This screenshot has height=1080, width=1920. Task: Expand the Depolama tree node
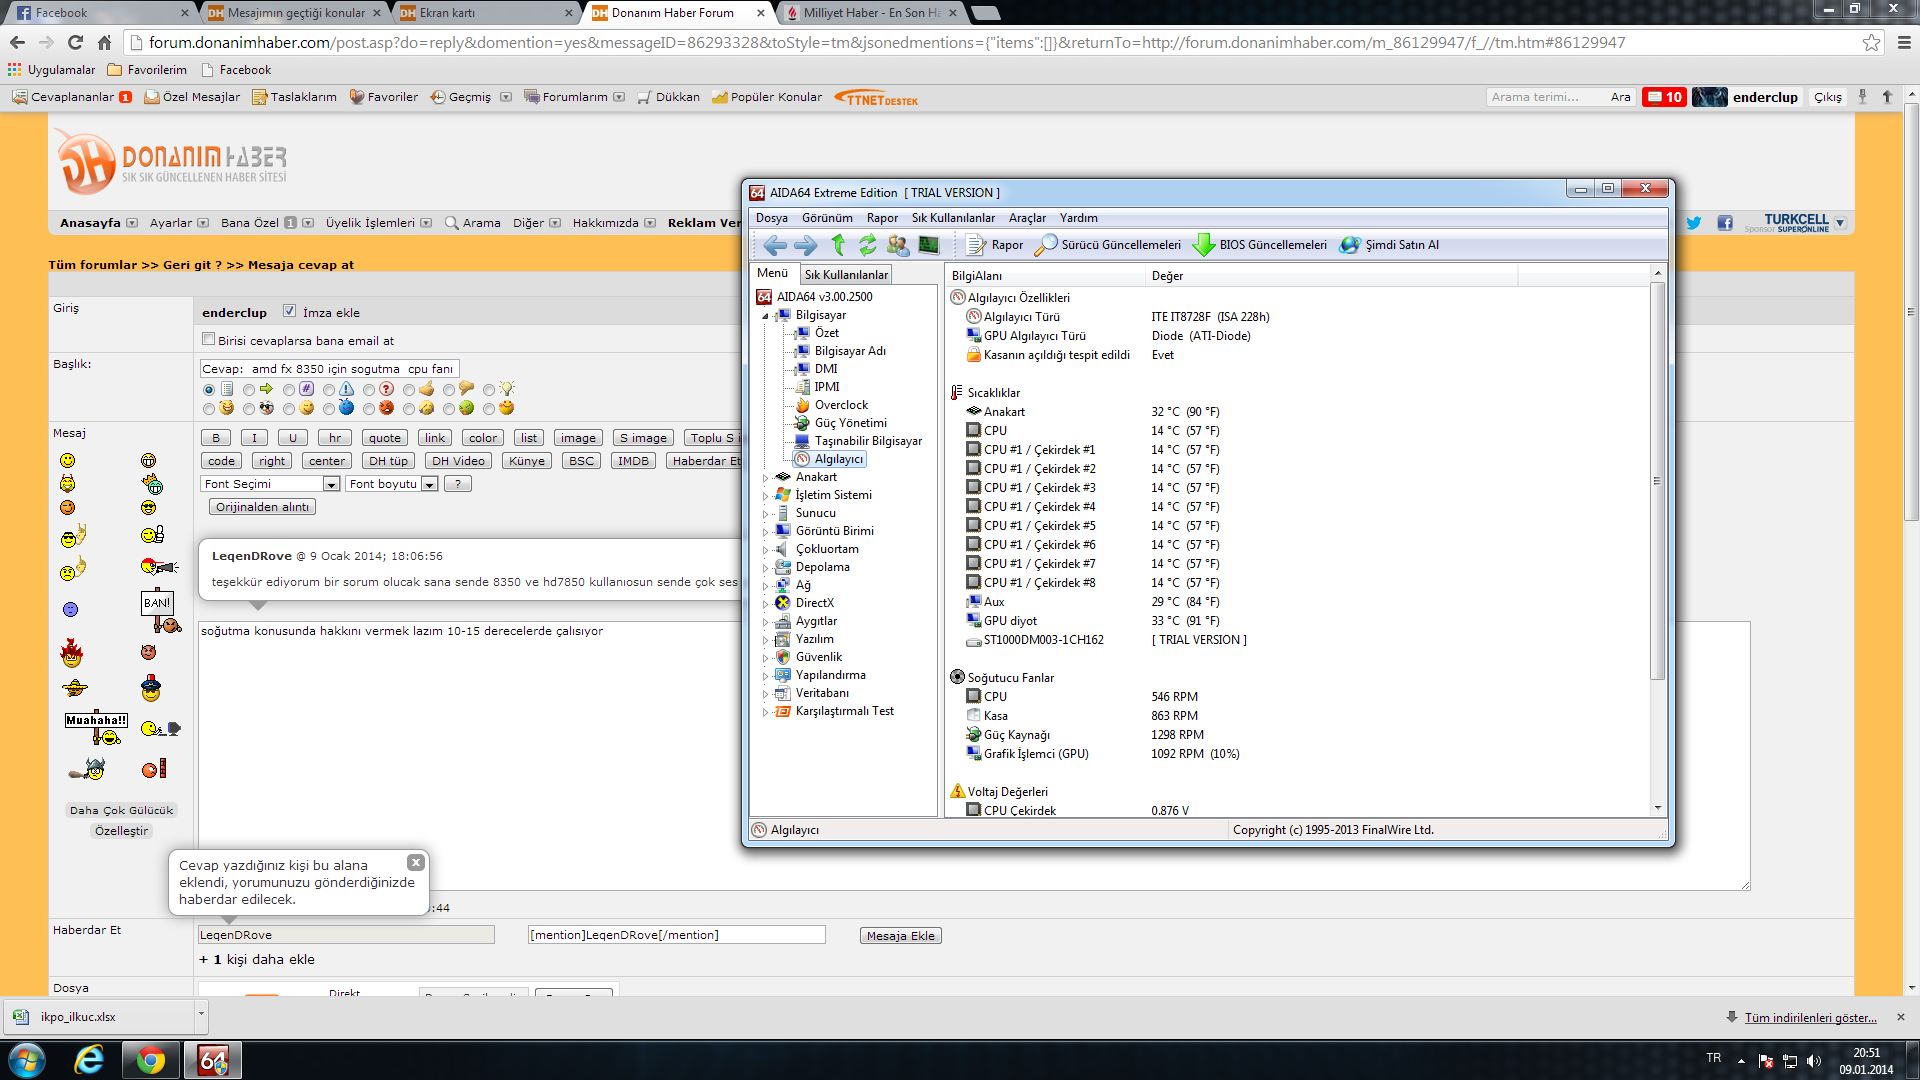click(x=766, y=568)
